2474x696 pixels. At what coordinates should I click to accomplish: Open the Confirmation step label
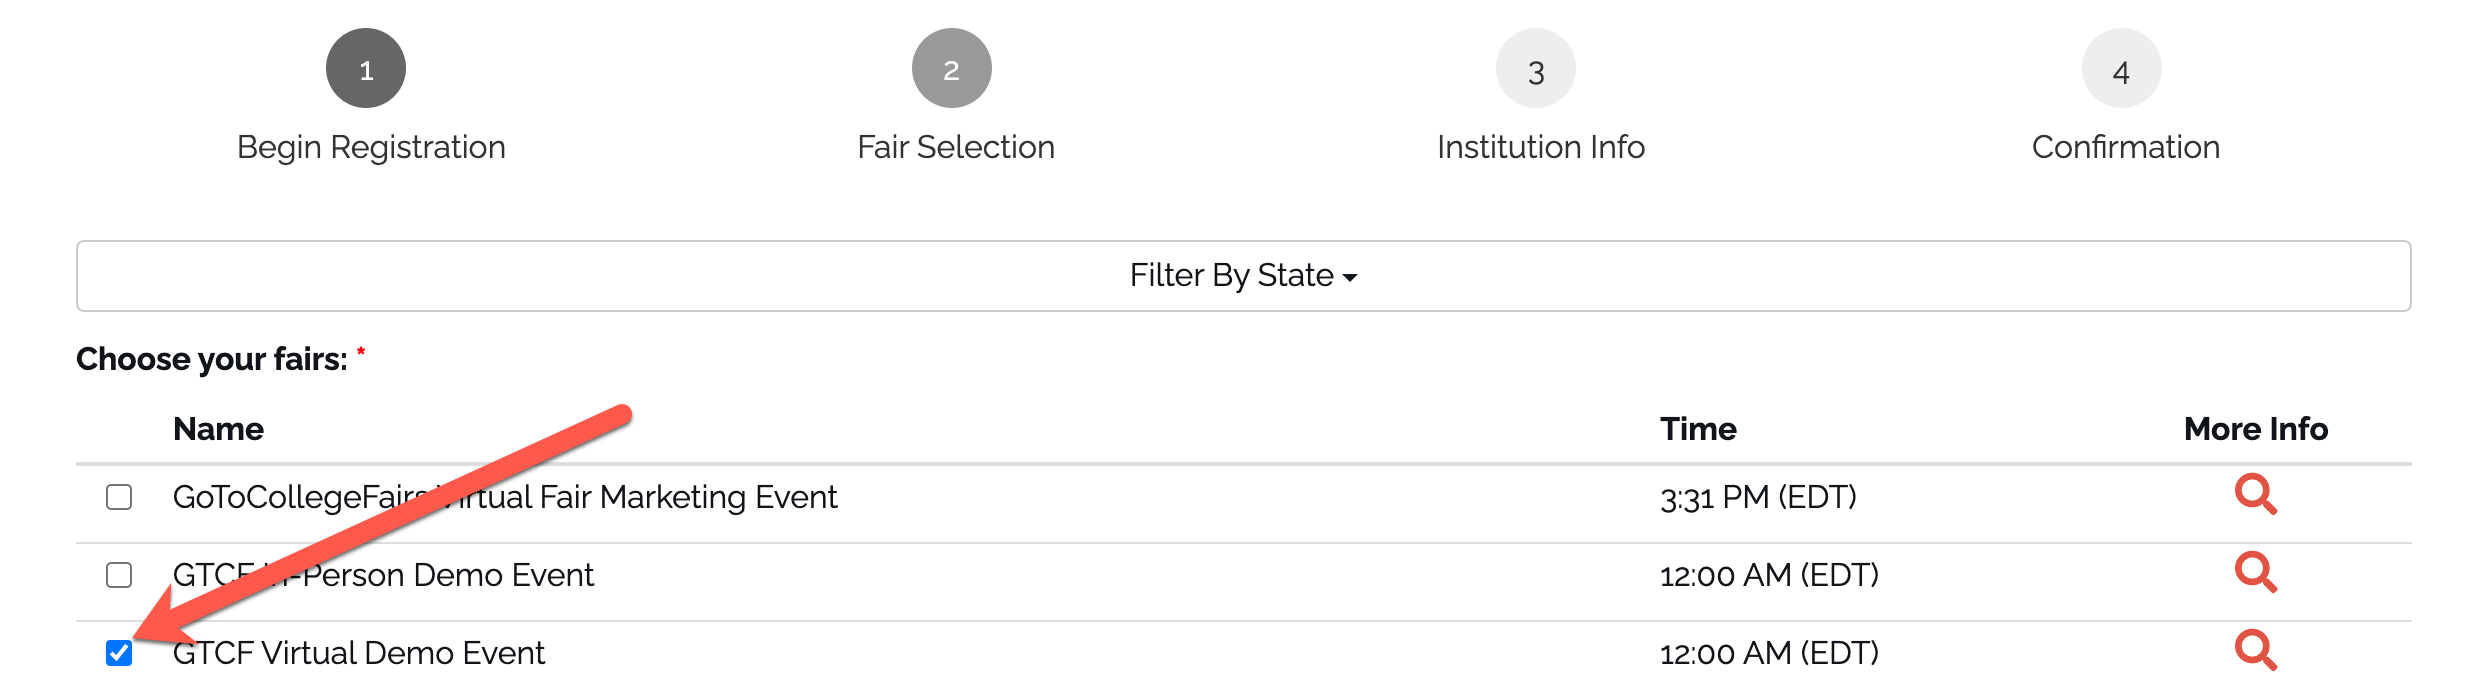pyautogui.click(x=2125, y=147)
